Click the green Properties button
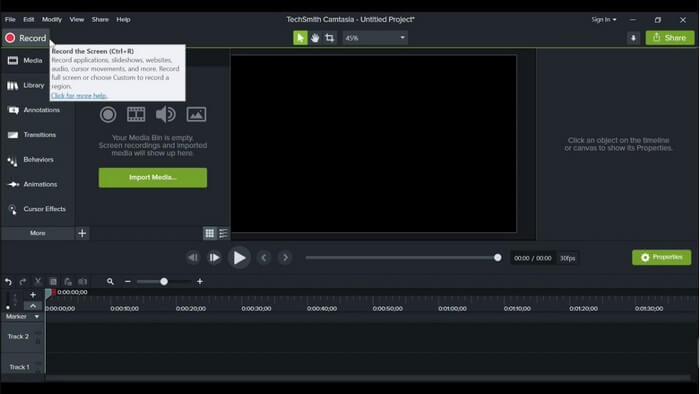The height and width of the screenshot is (394, 700). pyautogui.click(x=662, y=257)
